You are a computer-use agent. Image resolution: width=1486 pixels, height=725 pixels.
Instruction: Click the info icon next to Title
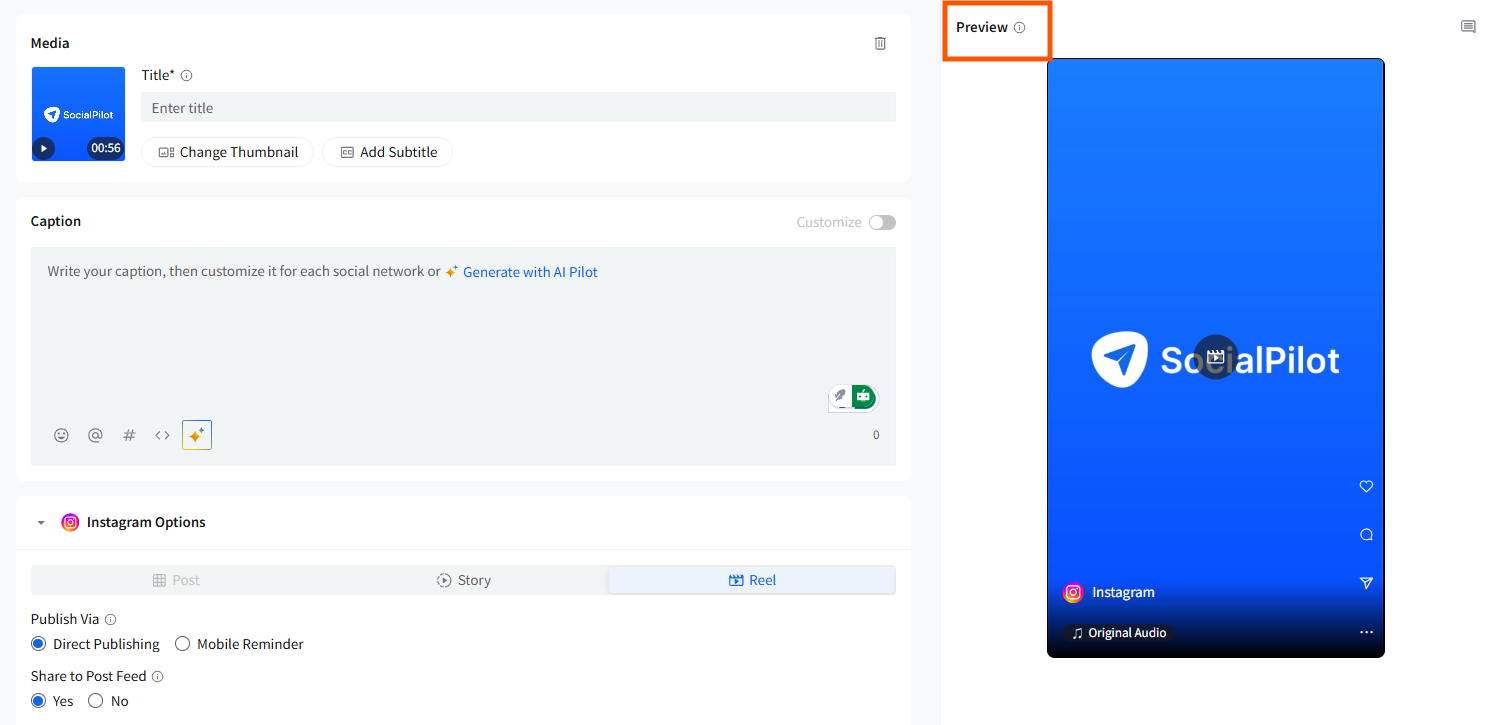(187, 75)
